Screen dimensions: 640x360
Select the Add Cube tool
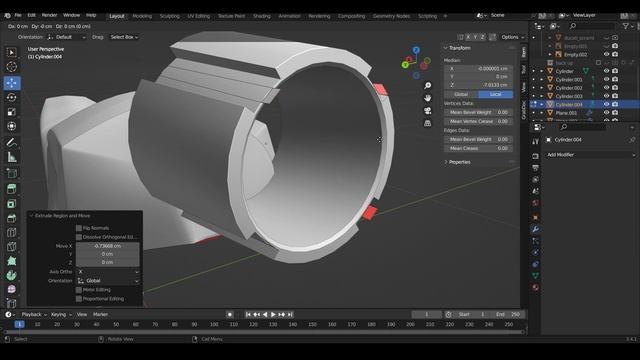click(11, 173)
